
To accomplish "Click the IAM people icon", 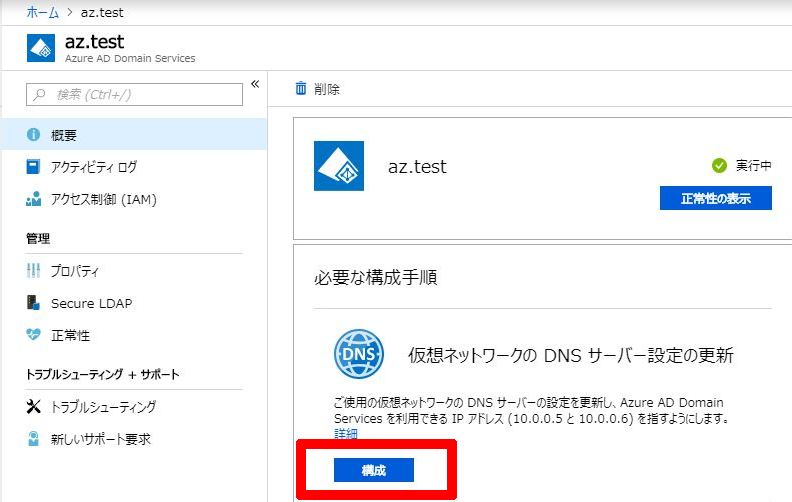I will (33, 199).
